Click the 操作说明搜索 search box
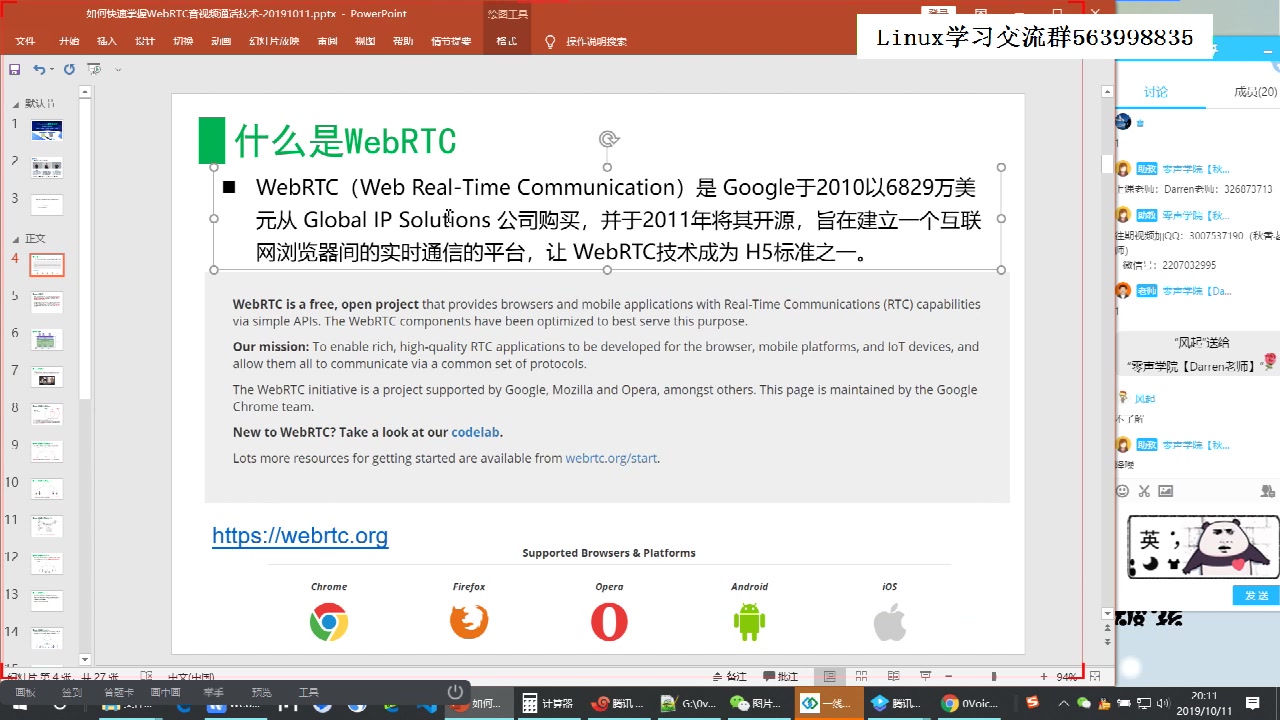The image size is (1280, 720). (x=597, y=42)
